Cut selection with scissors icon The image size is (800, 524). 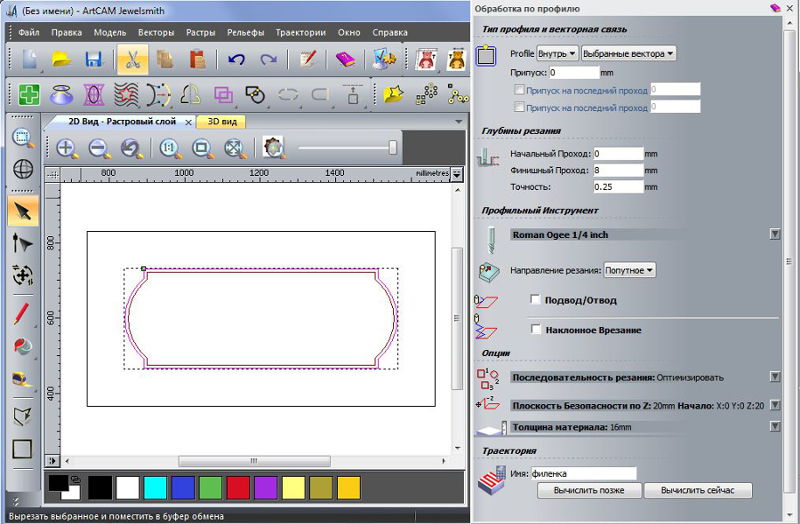click(133, 60)
